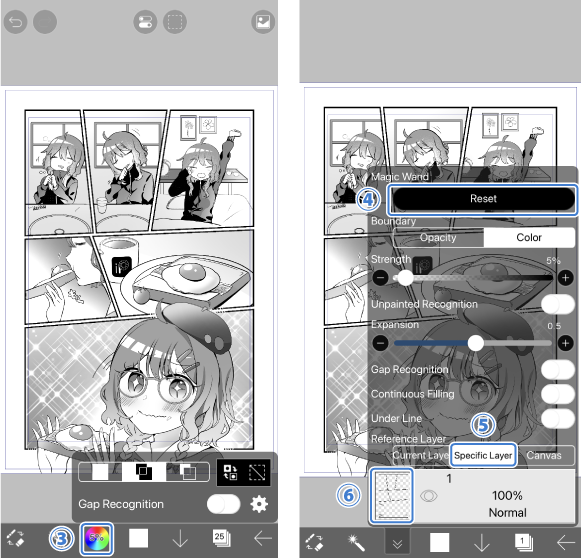Select the Magic Wand tool icon
581x558 pixels.
tap(355, 543)
